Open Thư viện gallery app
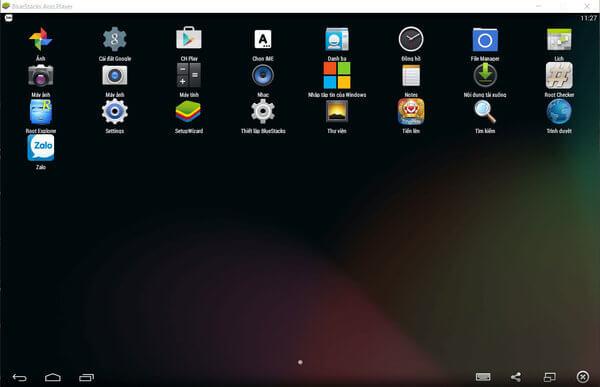The height and width of the screenshot is (387, 600). point(337,111)
